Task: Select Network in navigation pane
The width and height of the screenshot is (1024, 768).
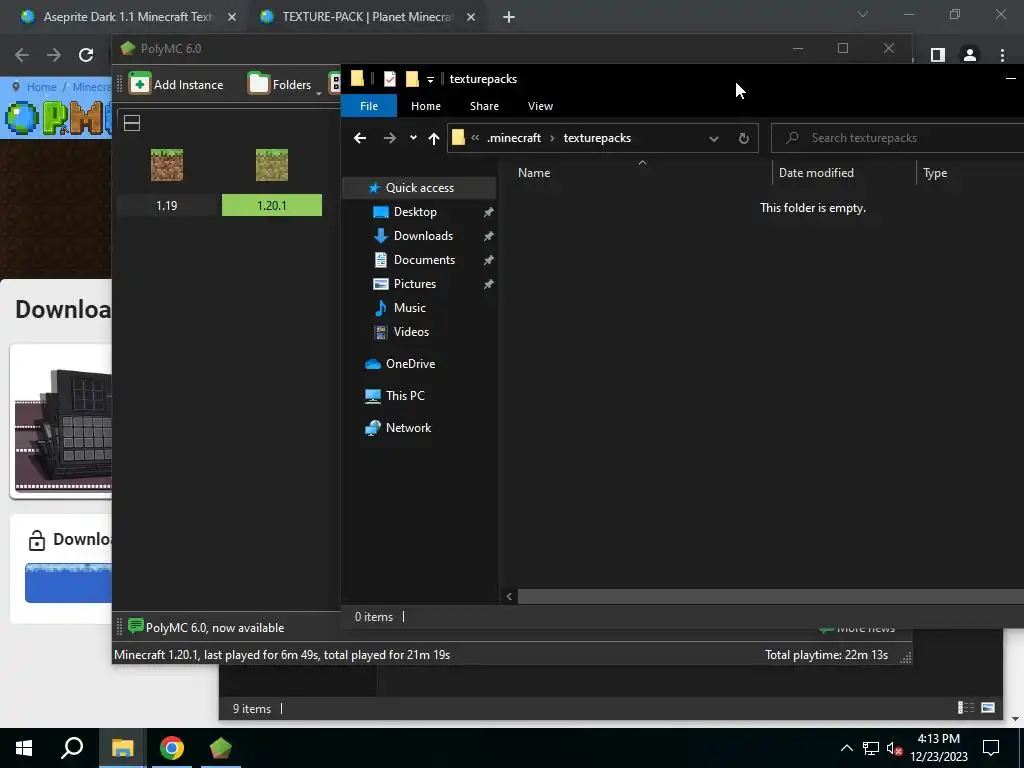Action: coord(408,428)
